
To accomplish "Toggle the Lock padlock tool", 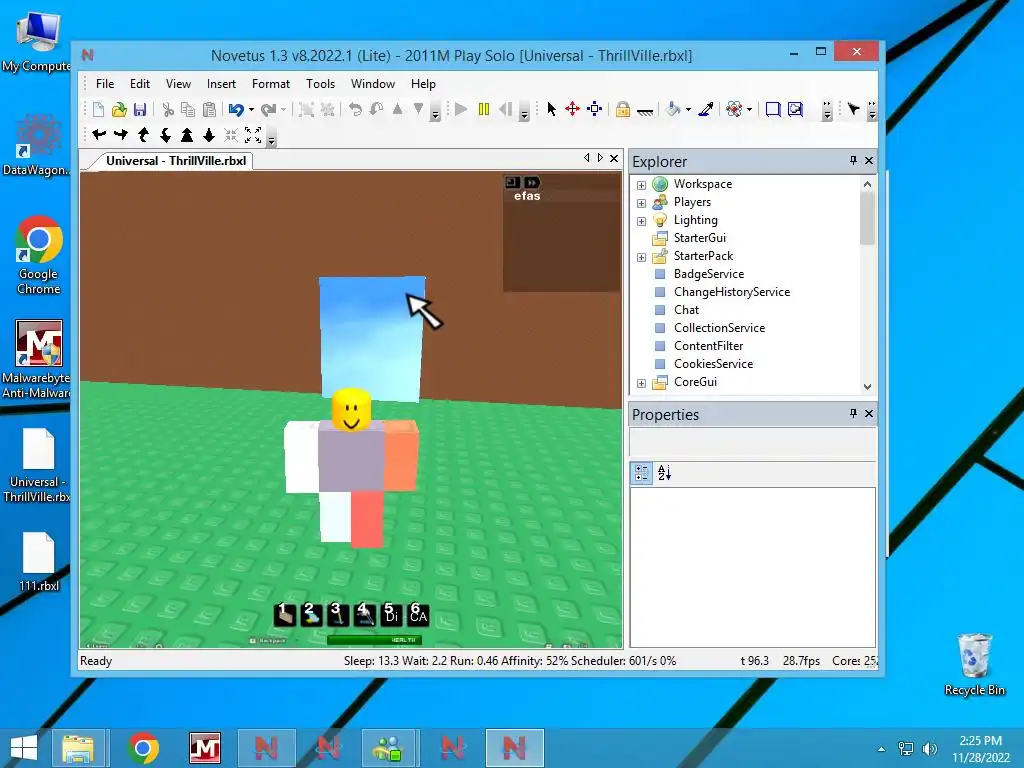I will tap(622, 109).
